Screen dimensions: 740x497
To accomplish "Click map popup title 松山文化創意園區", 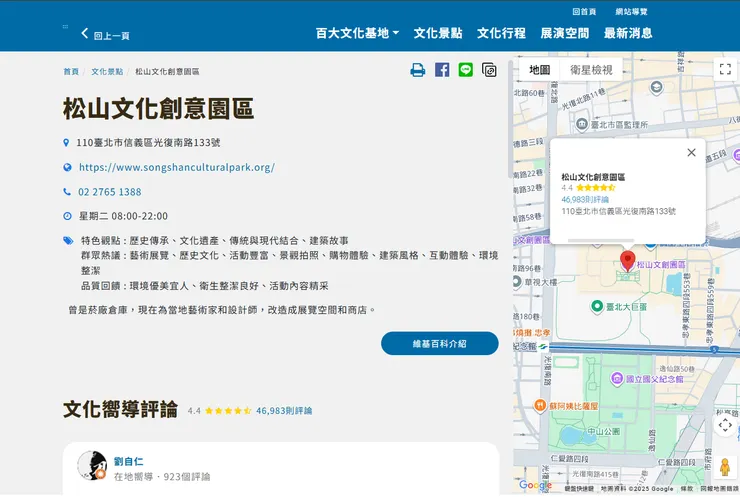I will coord(593,177).
